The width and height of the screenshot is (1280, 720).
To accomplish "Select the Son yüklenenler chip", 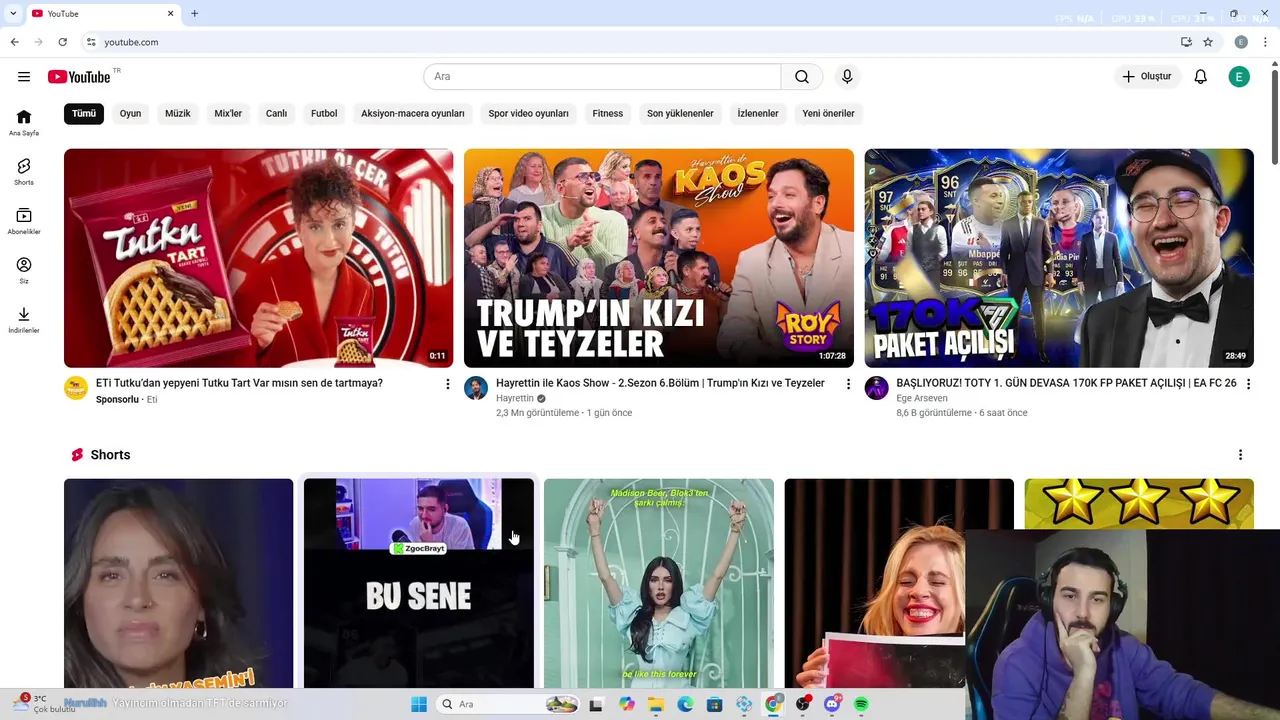I will (x=680, y=114).
